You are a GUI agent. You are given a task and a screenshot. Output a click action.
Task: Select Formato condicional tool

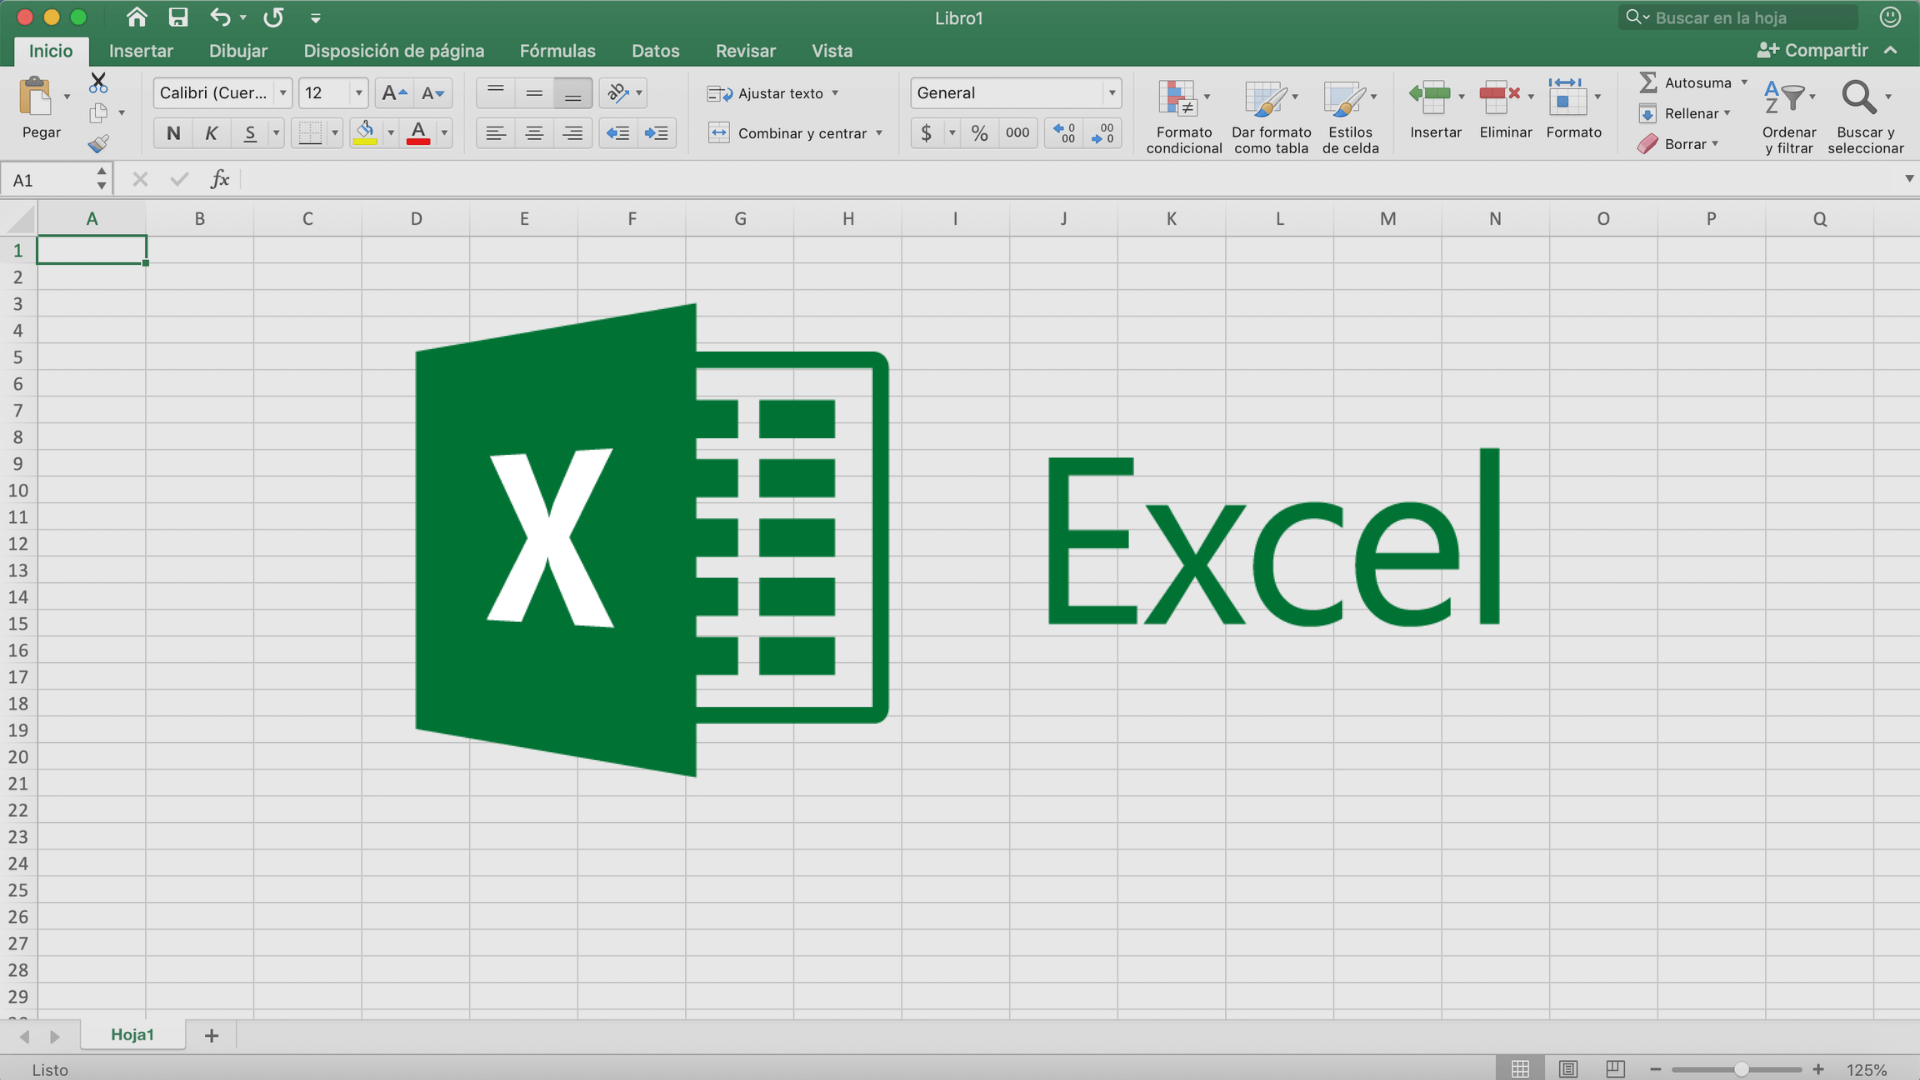pos(1184,112)
